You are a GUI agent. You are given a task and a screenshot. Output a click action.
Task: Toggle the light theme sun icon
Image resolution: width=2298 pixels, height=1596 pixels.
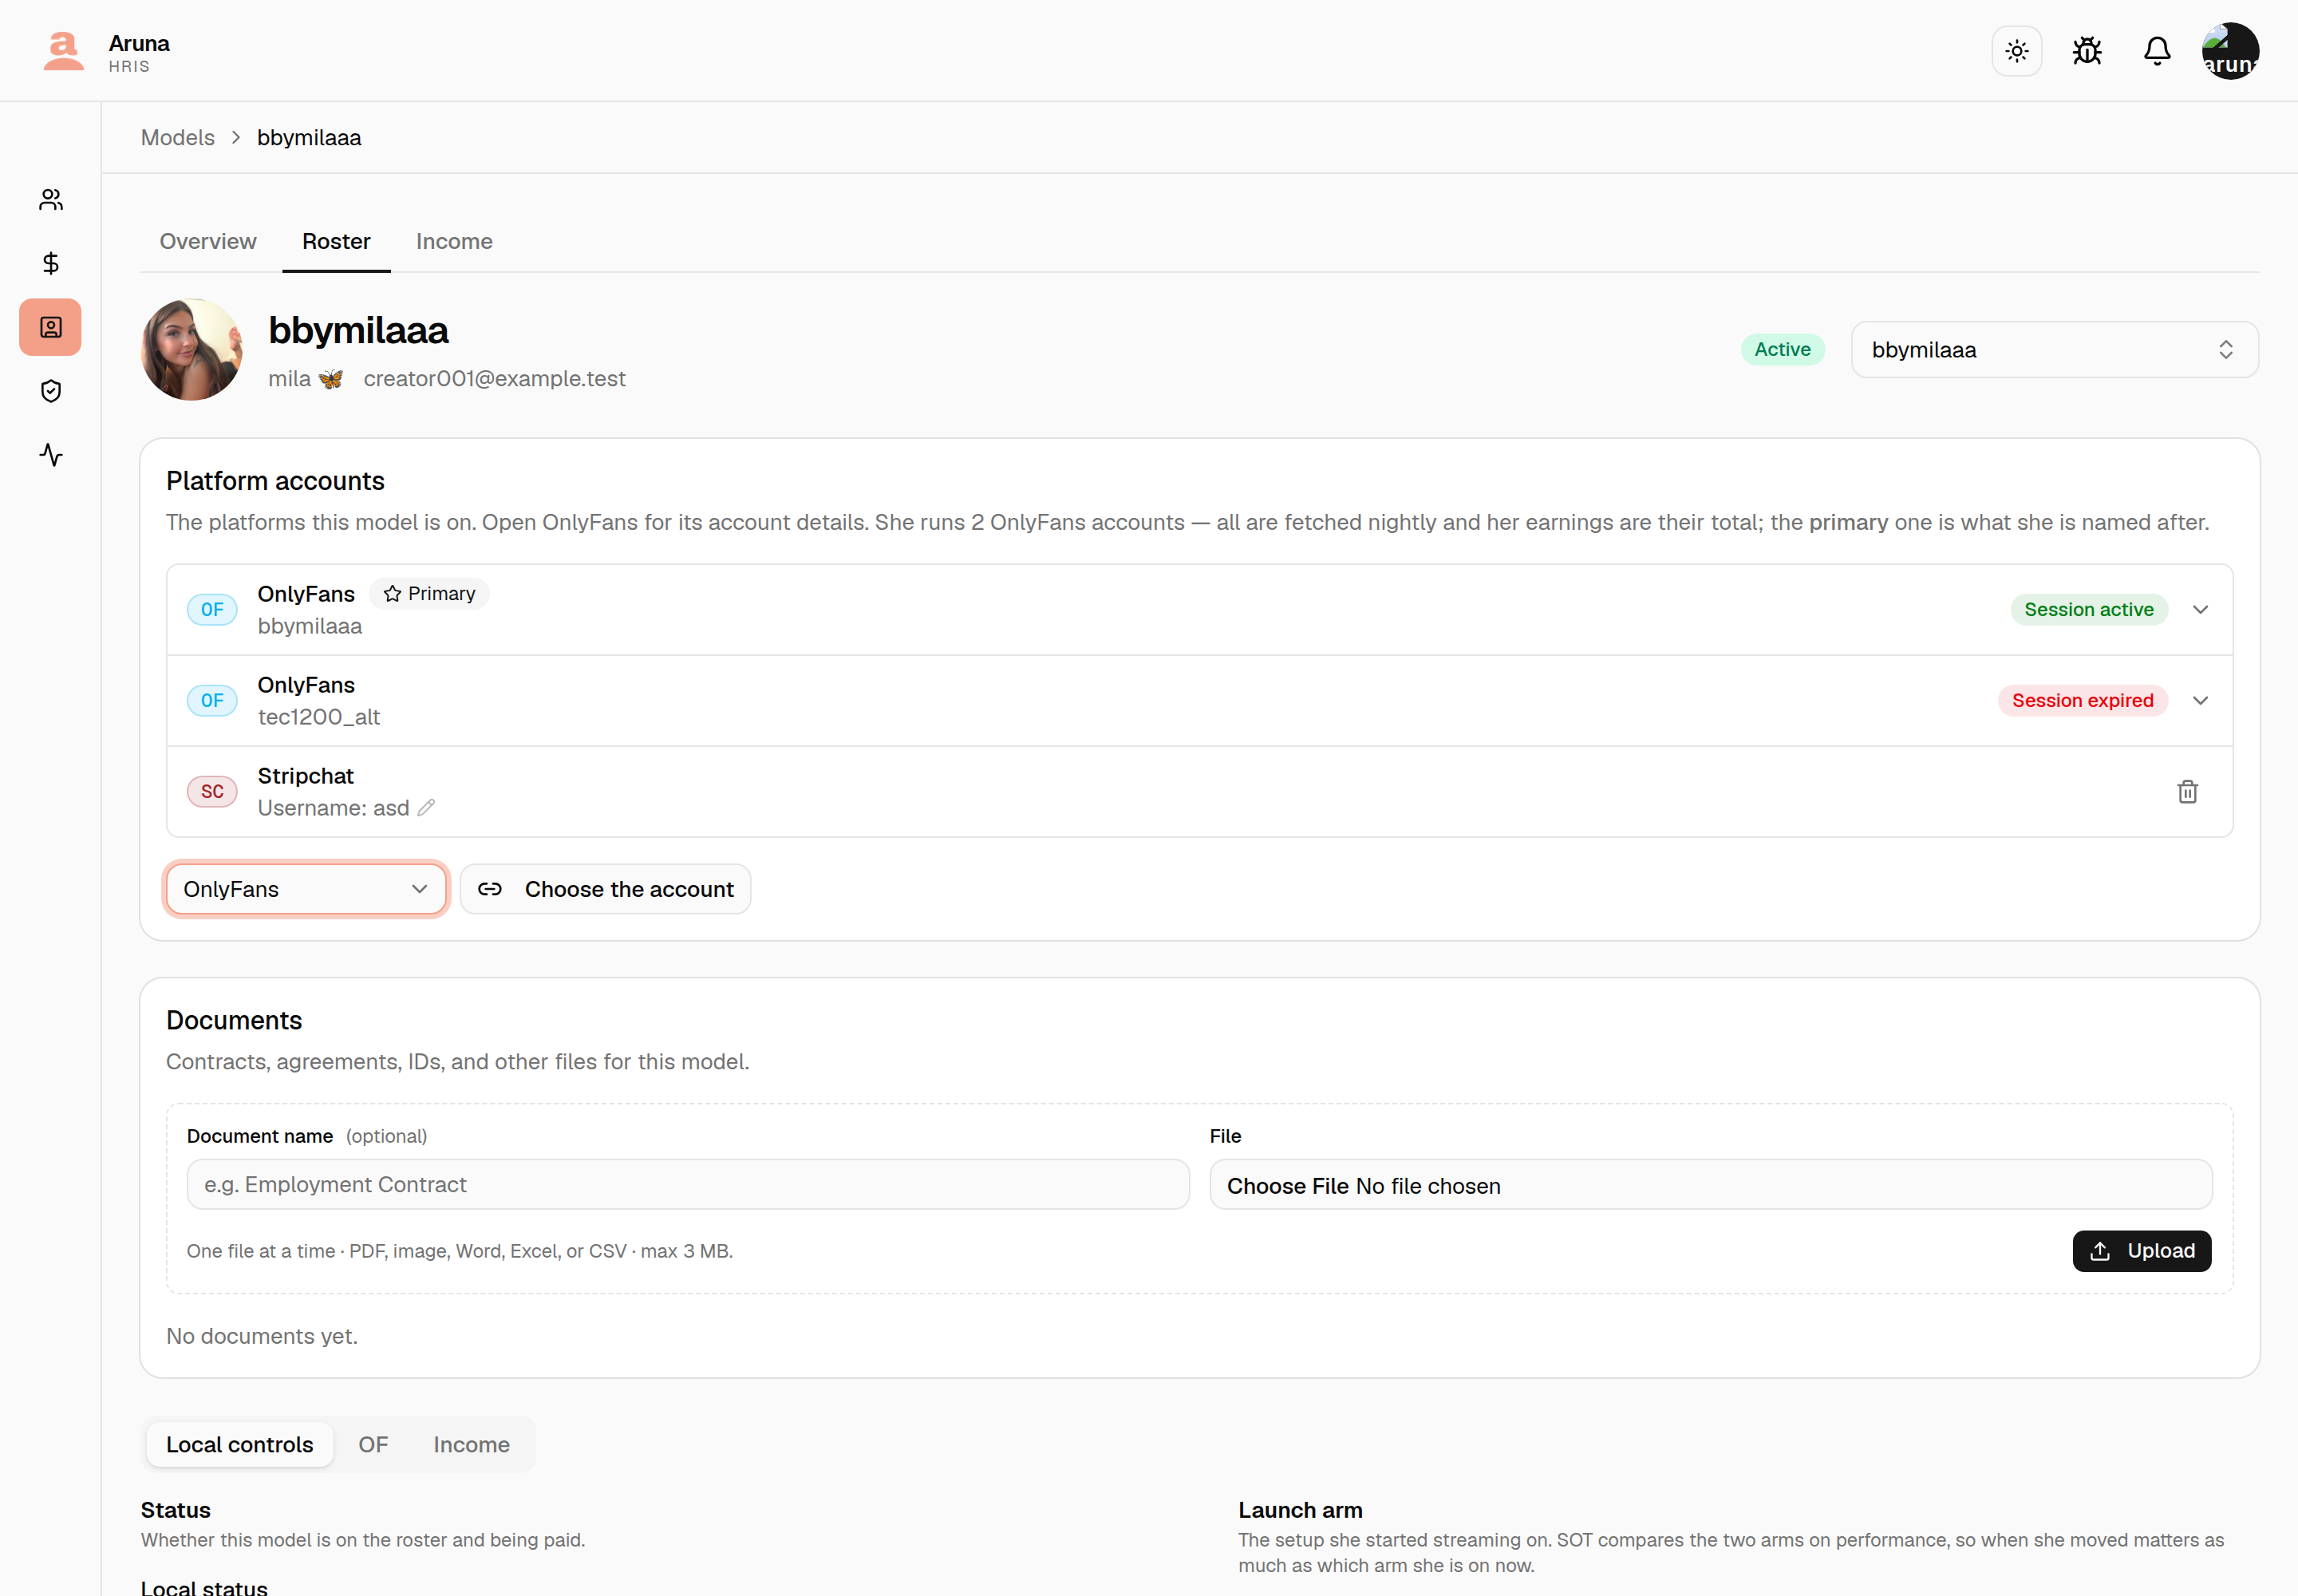click(x=2016, y=51)
